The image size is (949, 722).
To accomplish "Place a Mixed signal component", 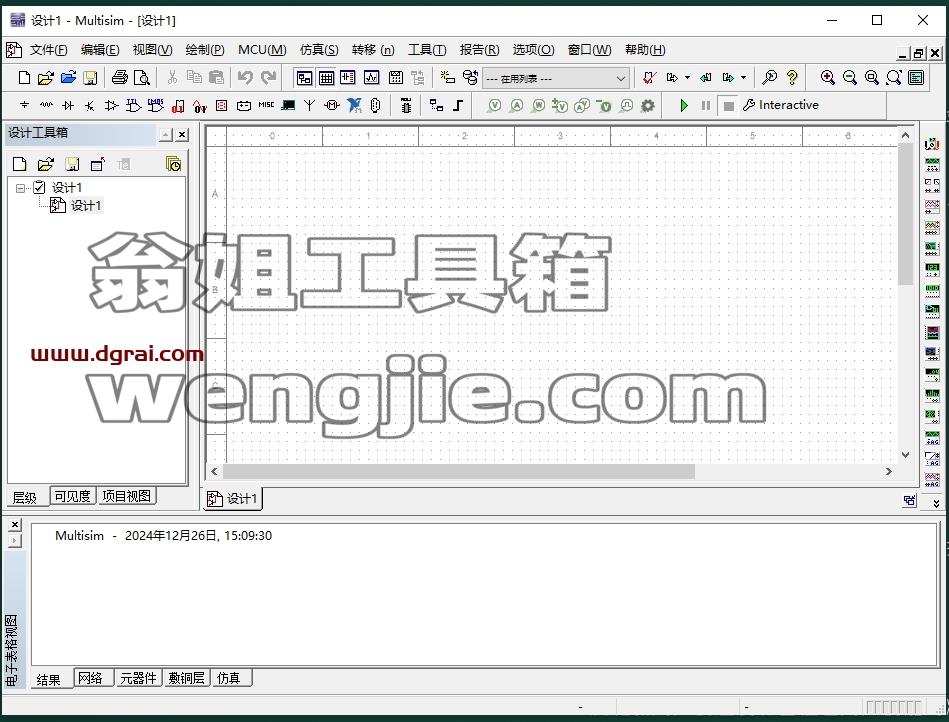I will (200, 106).
